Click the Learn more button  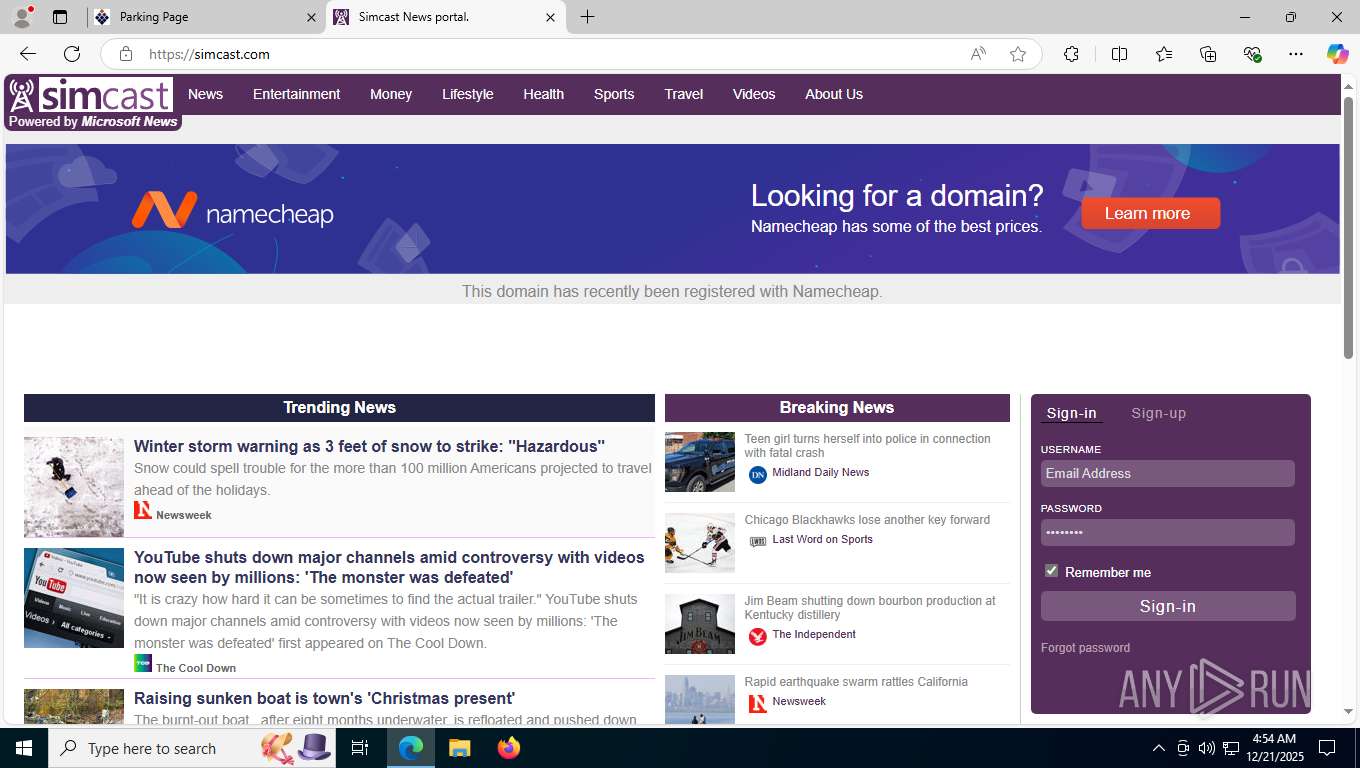pos(1150,213)
